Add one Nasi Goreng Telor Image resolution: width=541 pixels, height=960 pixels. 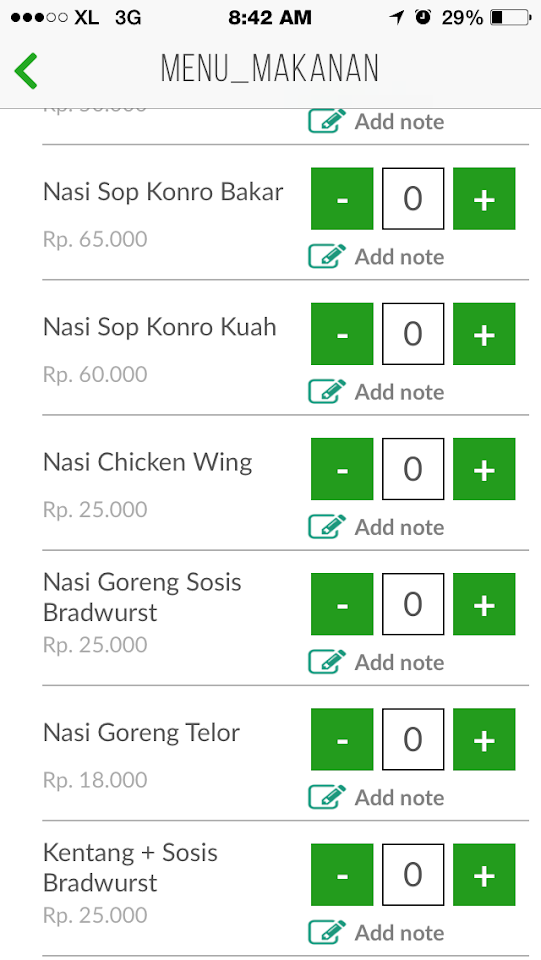click(x=484, y=740)
